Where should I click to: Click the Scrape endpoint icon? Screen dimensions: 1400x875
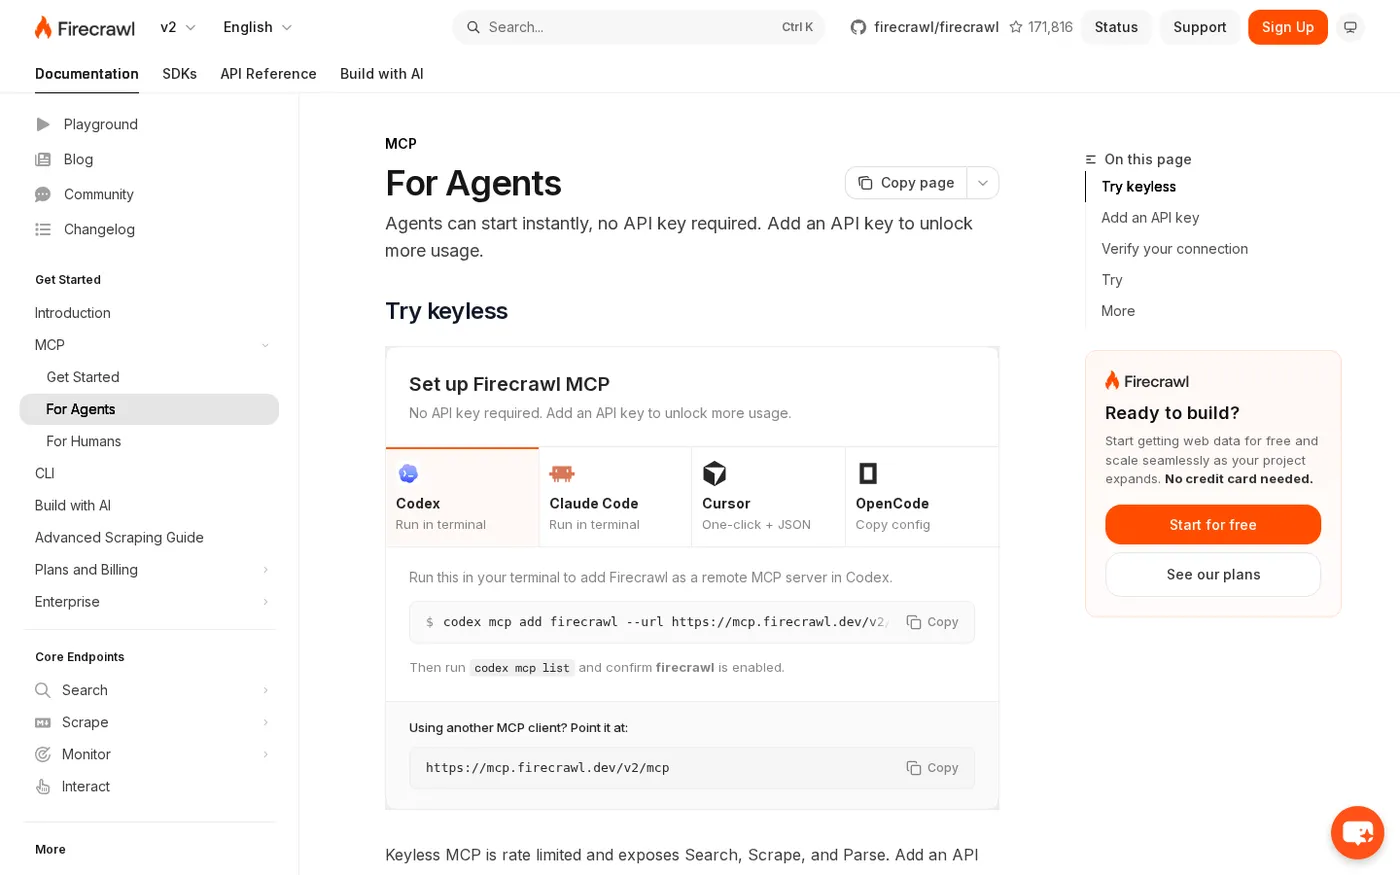pos(43,722)
